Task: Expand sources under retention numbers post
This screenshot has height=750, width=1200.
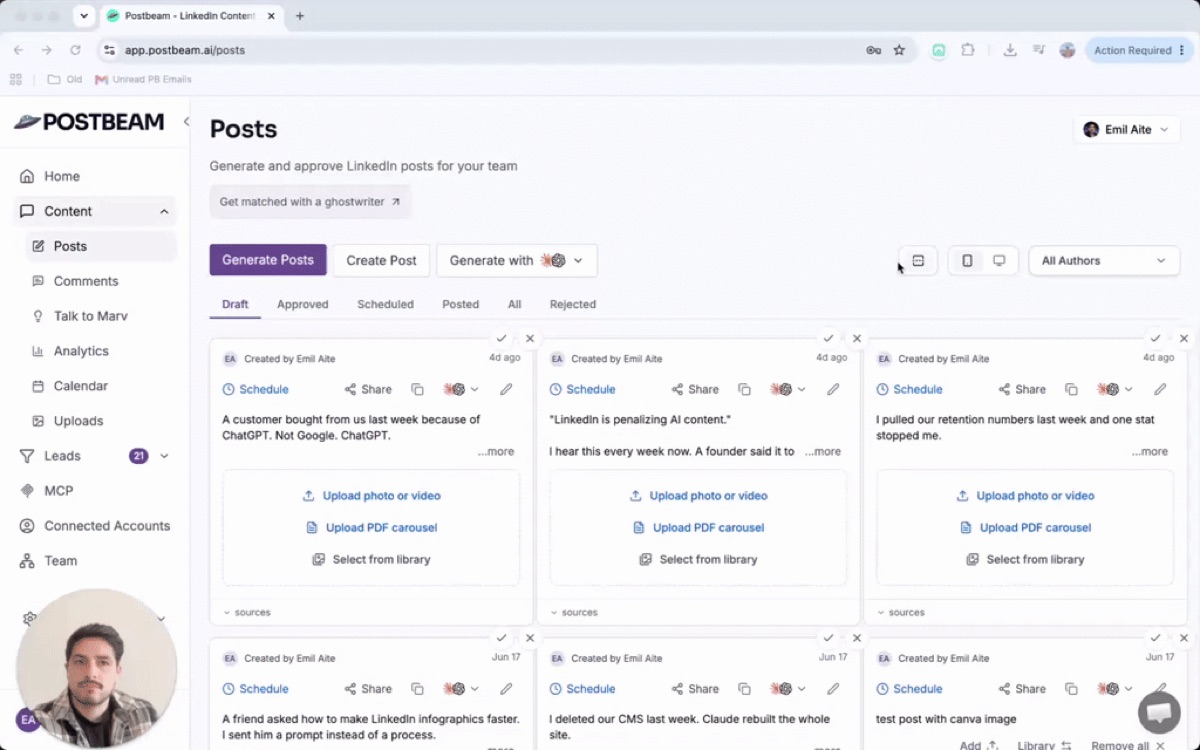Action: pyautogui.click(x=900, y=612)
